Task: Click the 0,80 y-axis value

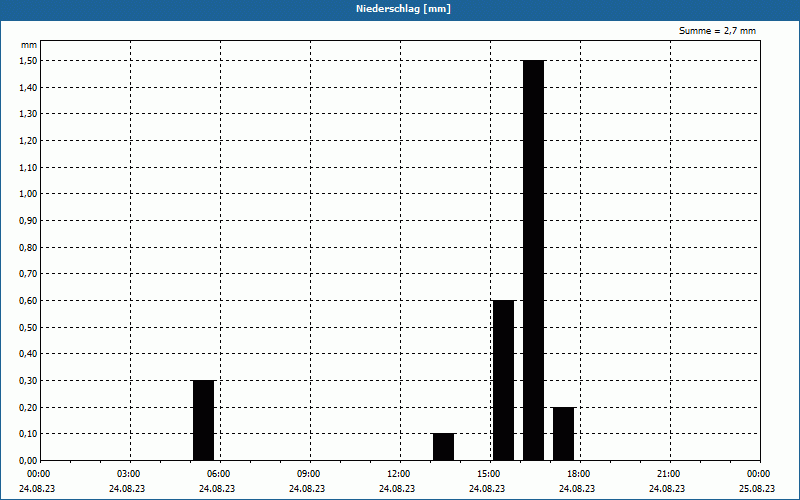Action: click(28, 247)
